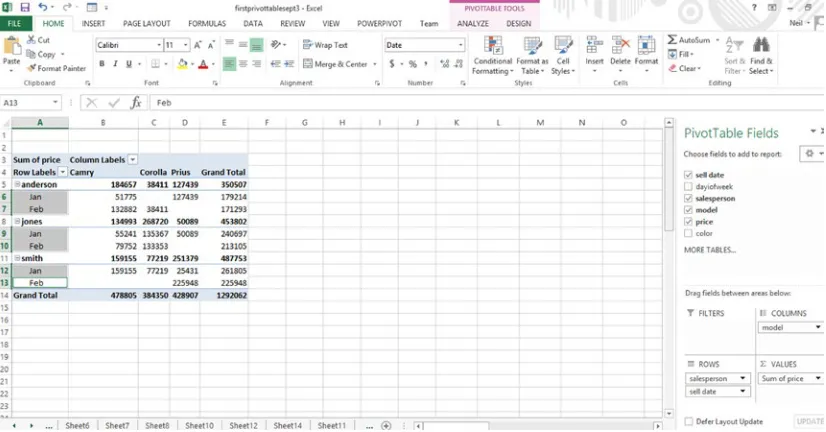826x432 pixels.
Task: Uncheck the sell date field
Action: click(688, 175)
